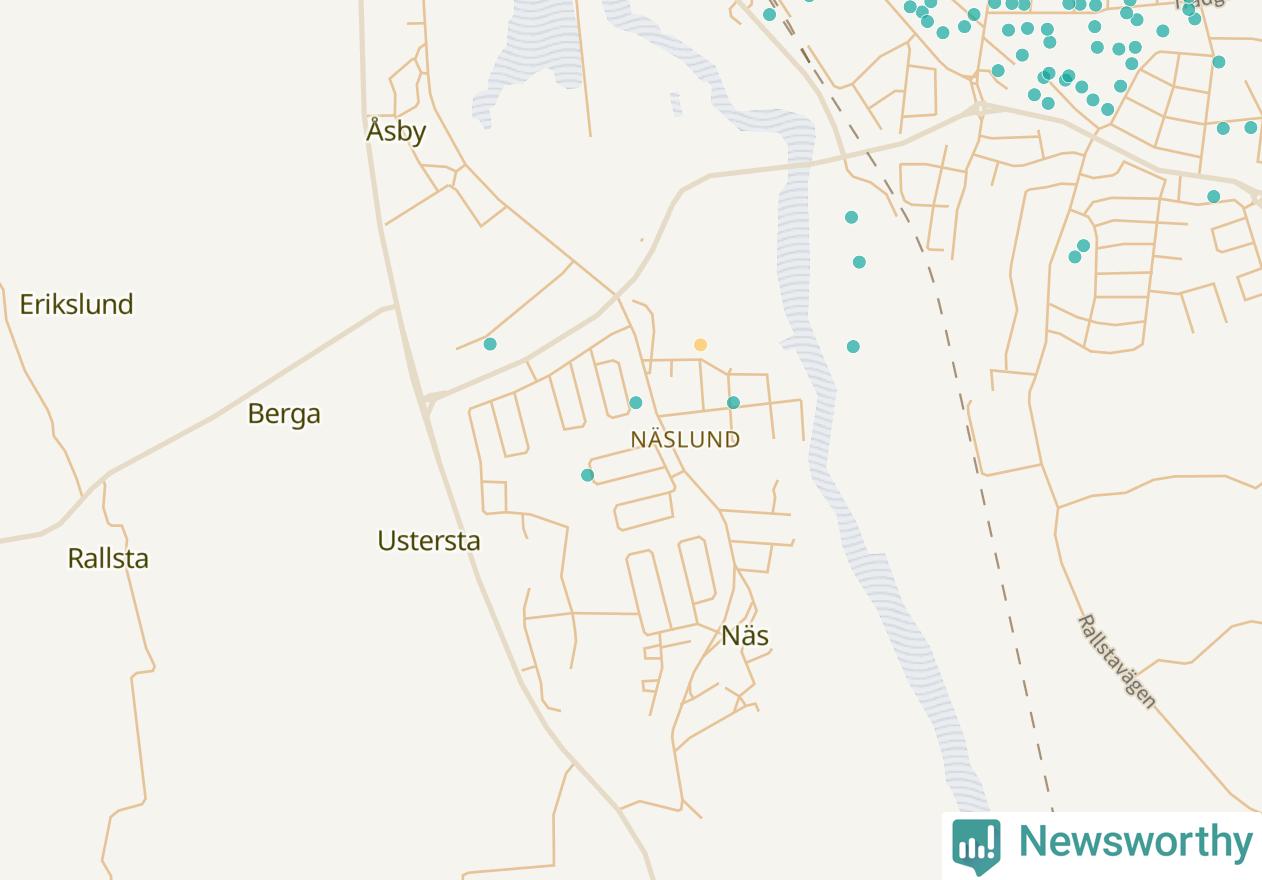Select teal marker right above NÄSLUND label
1262x880 pixels.
[733, 403]
